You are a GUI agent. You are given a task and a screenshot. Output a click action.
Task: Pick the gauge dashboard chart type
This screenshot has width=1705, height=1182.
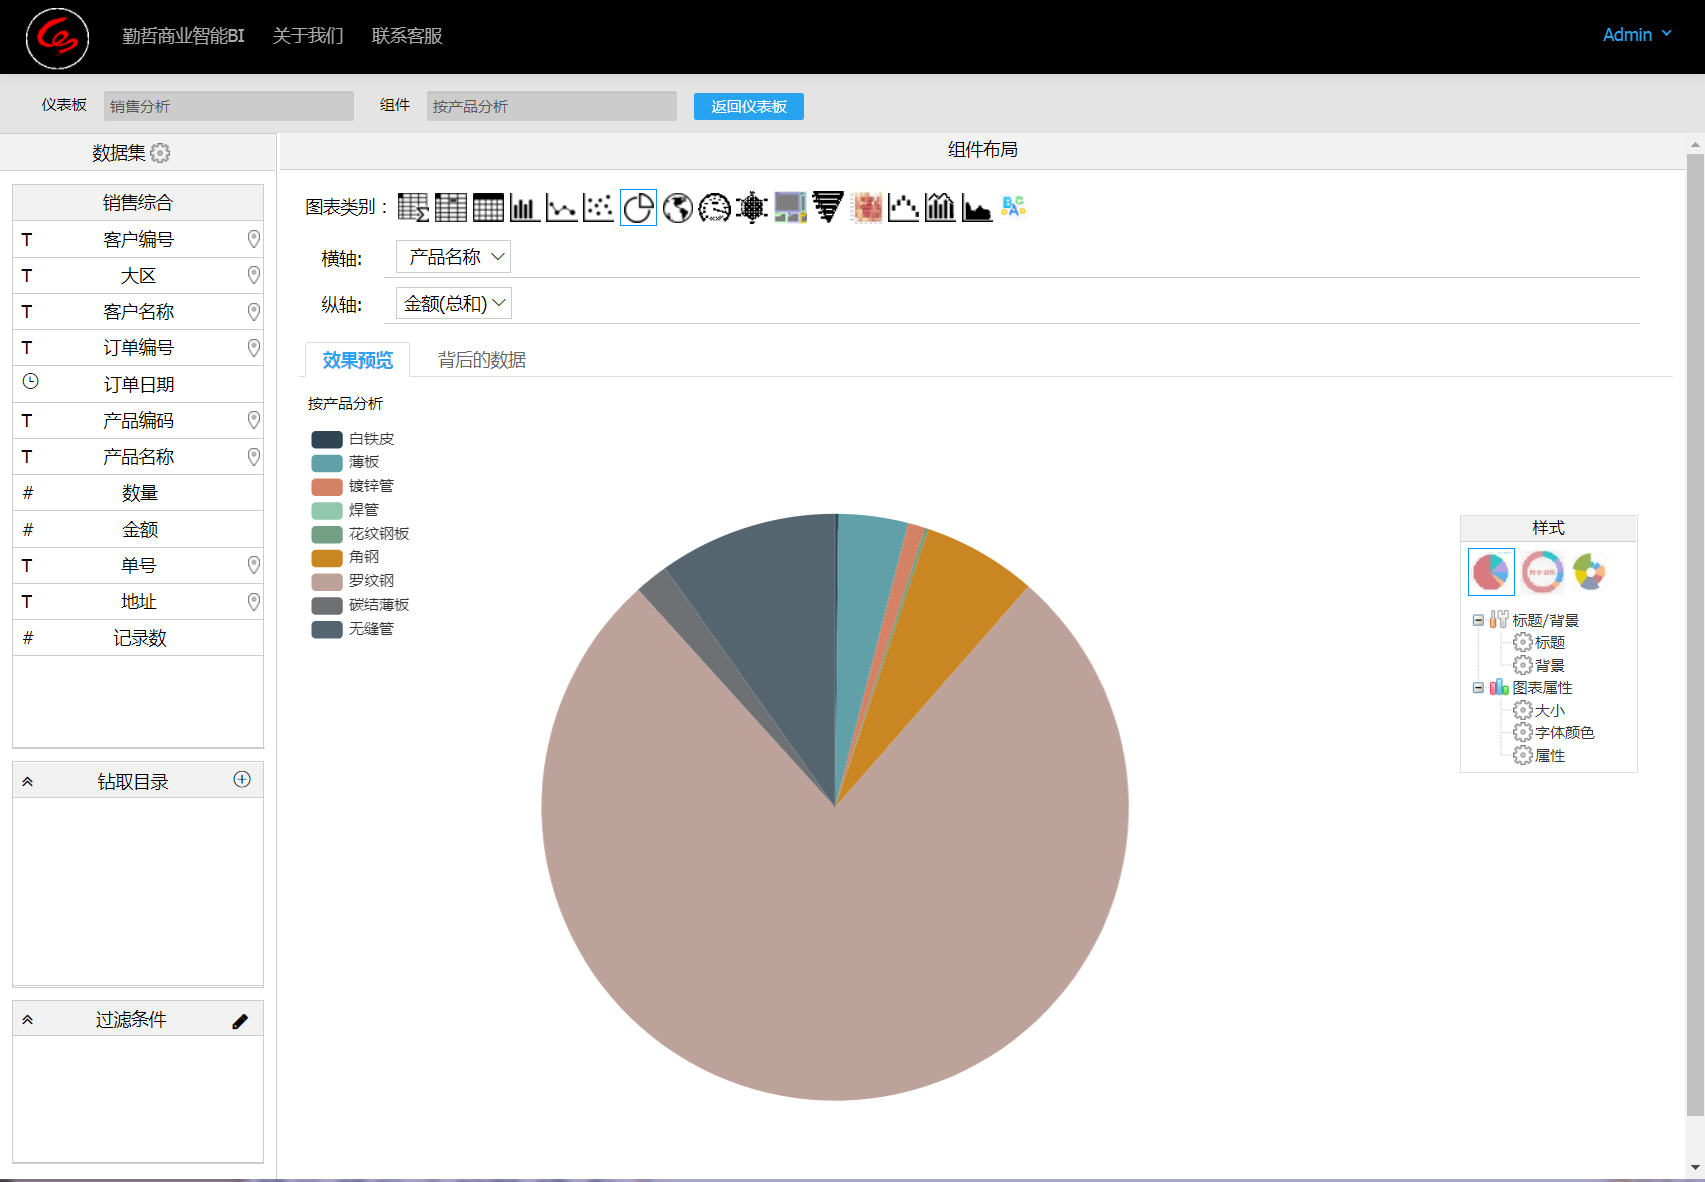tap(714, 207)
